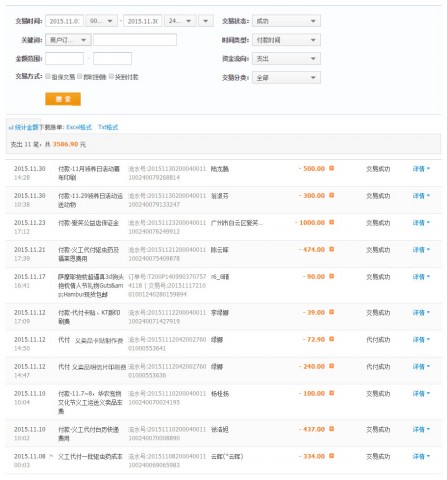The height and width of the screenshot is (480, 447).
Task: Click the start date field 2015.11.0
Action: click(64, 21)
